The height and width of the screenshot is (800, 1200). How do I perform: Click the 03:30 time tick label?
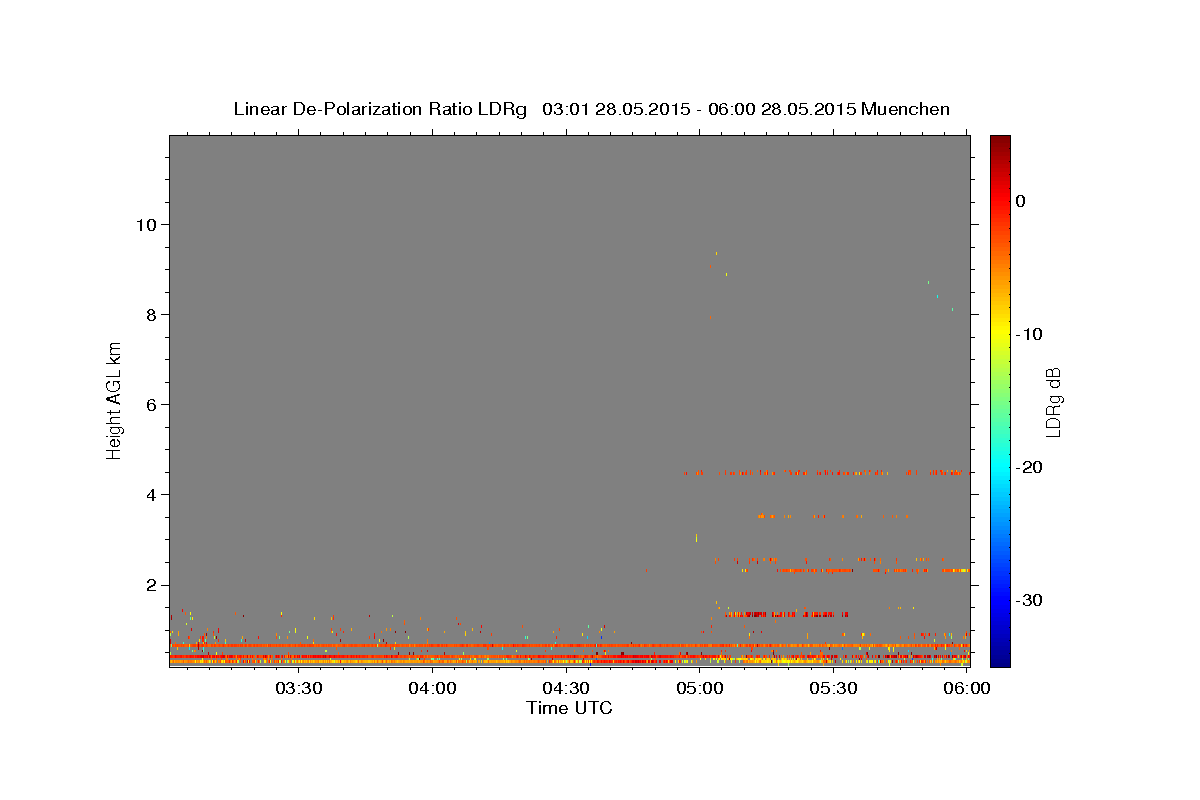pos(298,688)
